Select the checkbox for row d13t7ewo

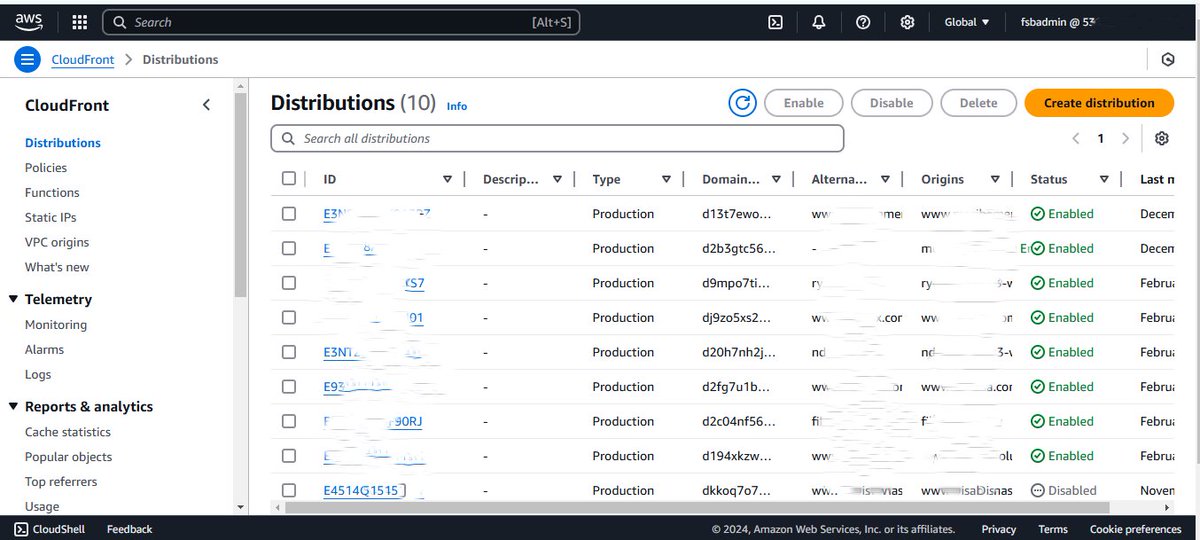(289, 214)
